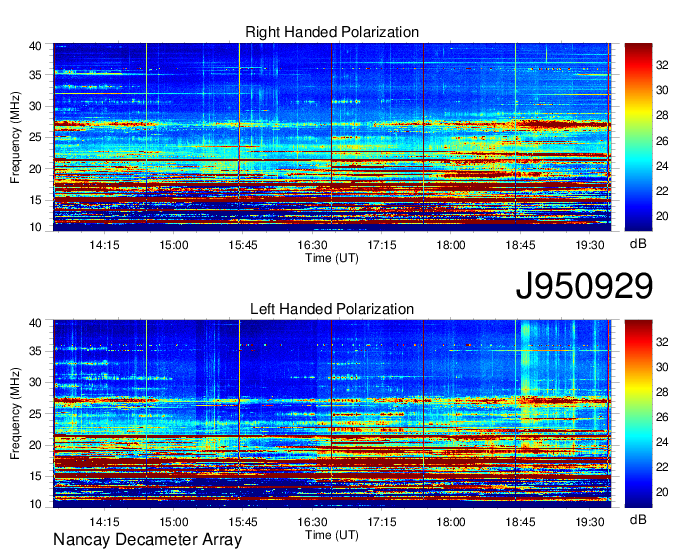Click the 16:30 time tick of Right Handed plot
This screenshot has height=552, width=680.
(312, 245)
